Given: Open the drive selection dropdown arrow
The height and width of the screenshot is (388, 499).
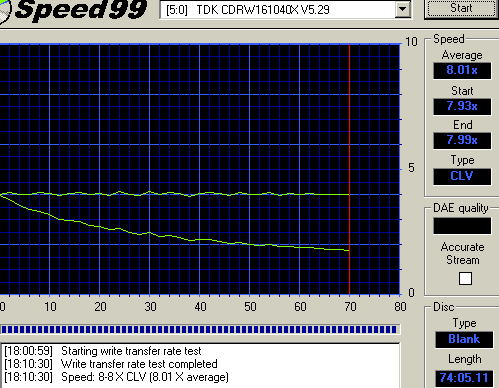Looking at the screenshot, I should click(403, 9).
